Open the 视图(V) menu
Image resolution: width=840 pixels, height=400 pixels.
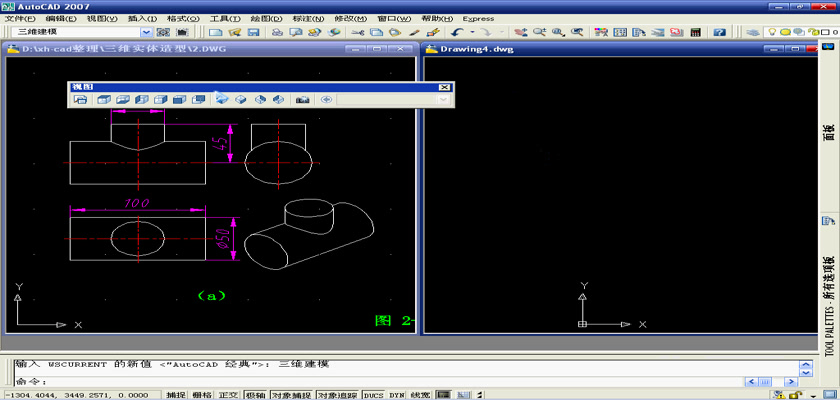(x=102, y=19)
